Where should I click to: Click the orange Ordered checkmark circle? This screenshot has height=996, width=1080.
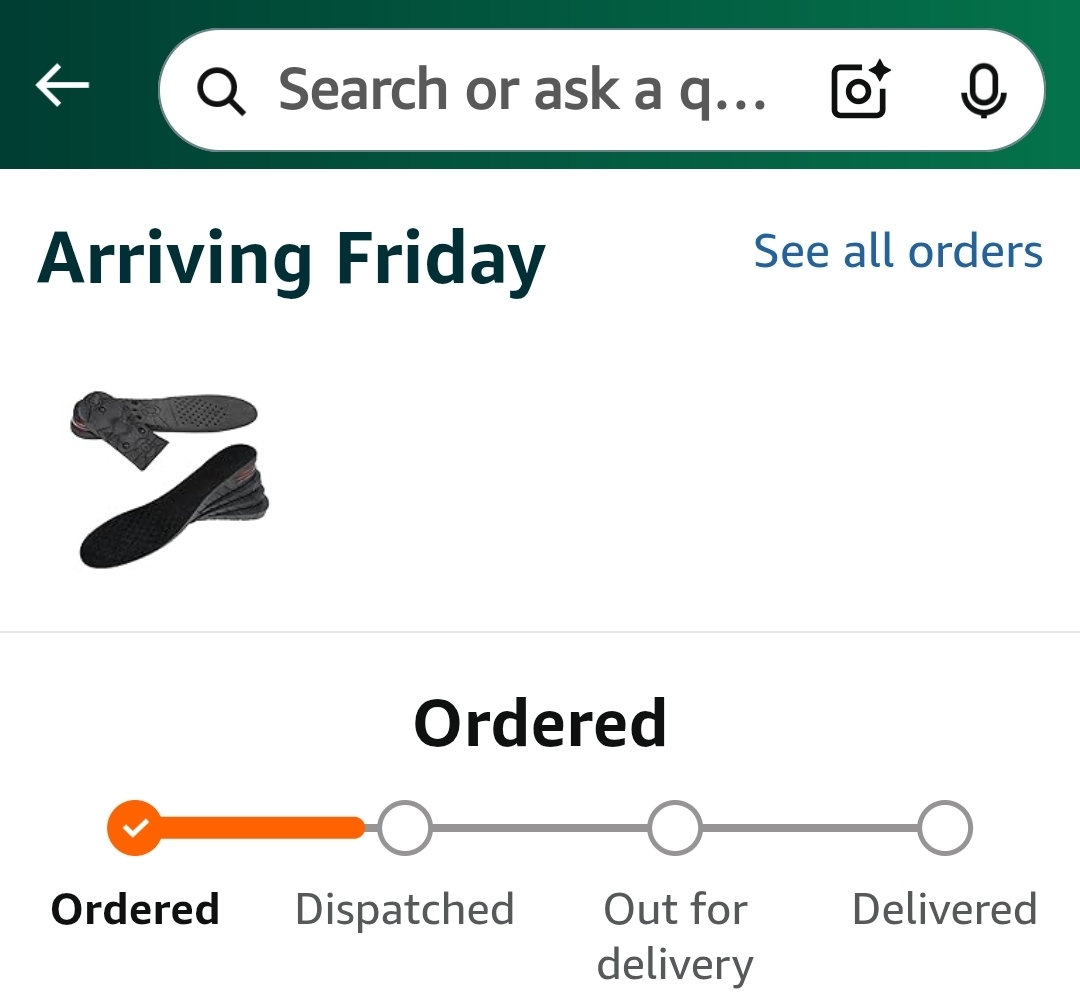click(134, 828)
